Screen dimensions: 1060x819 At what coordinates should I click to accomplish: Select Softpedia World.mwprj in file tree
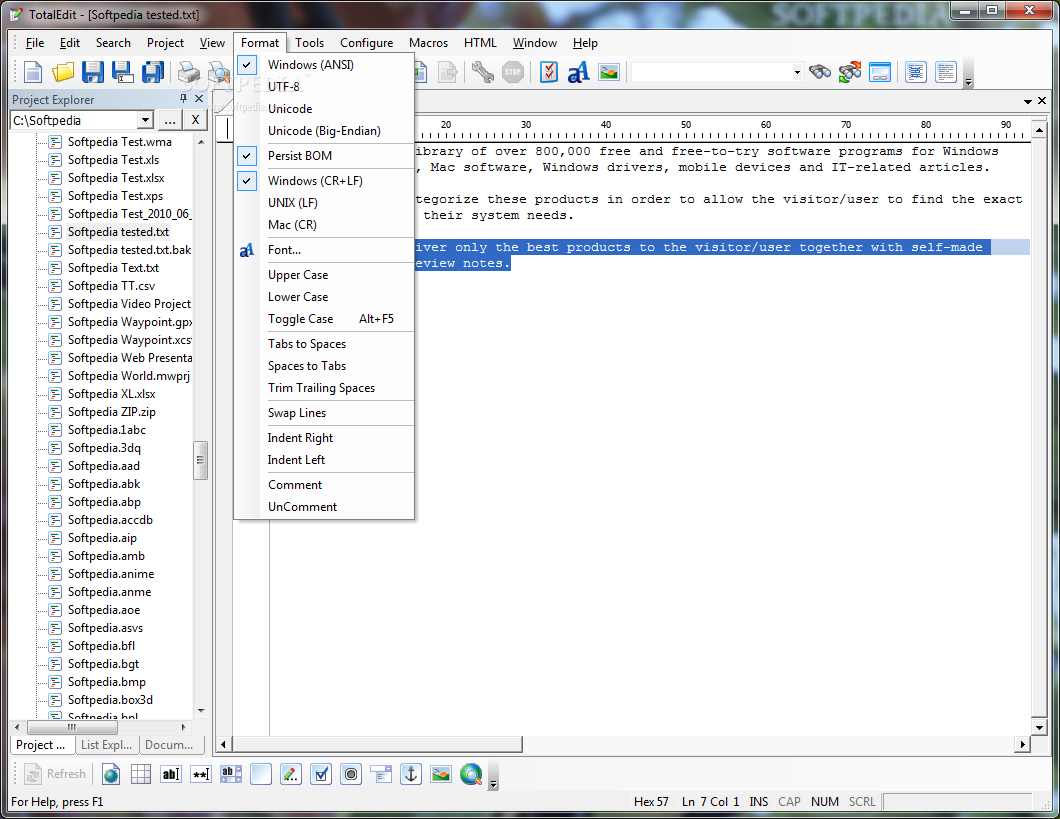(x=128, y=376)
